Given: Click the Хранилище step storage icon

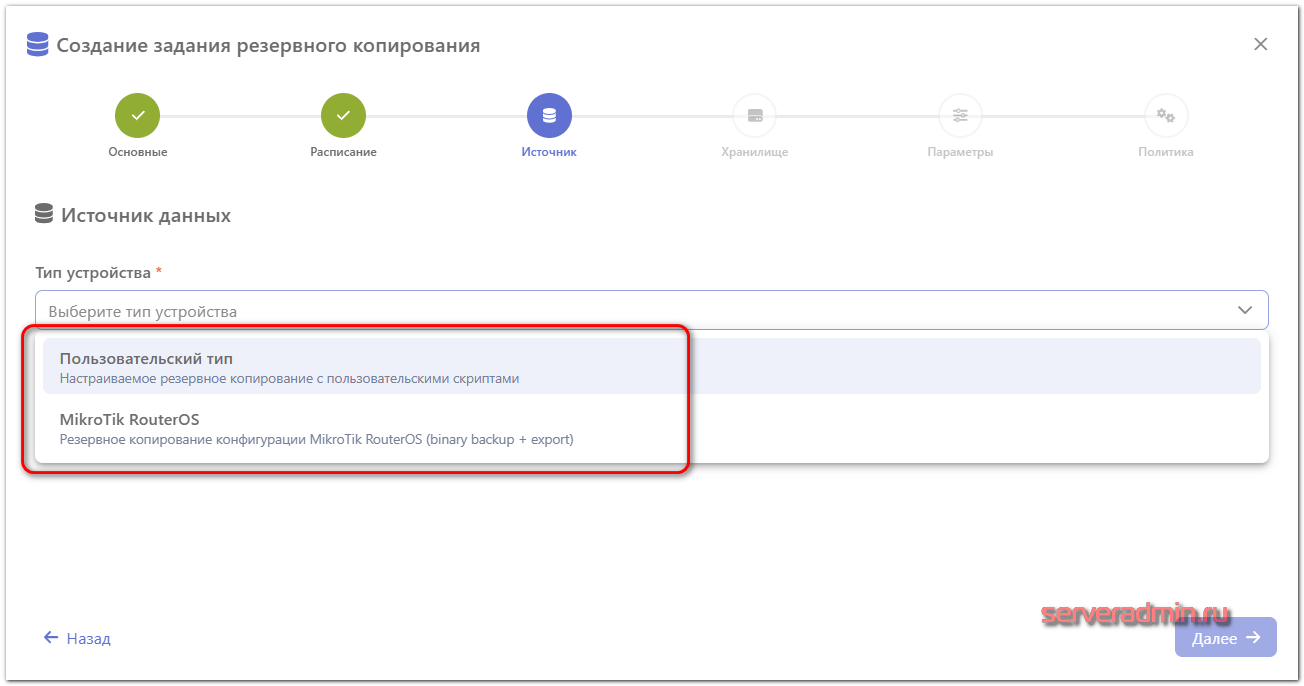Looking at the screenshot, I should [x=755, y=116].
